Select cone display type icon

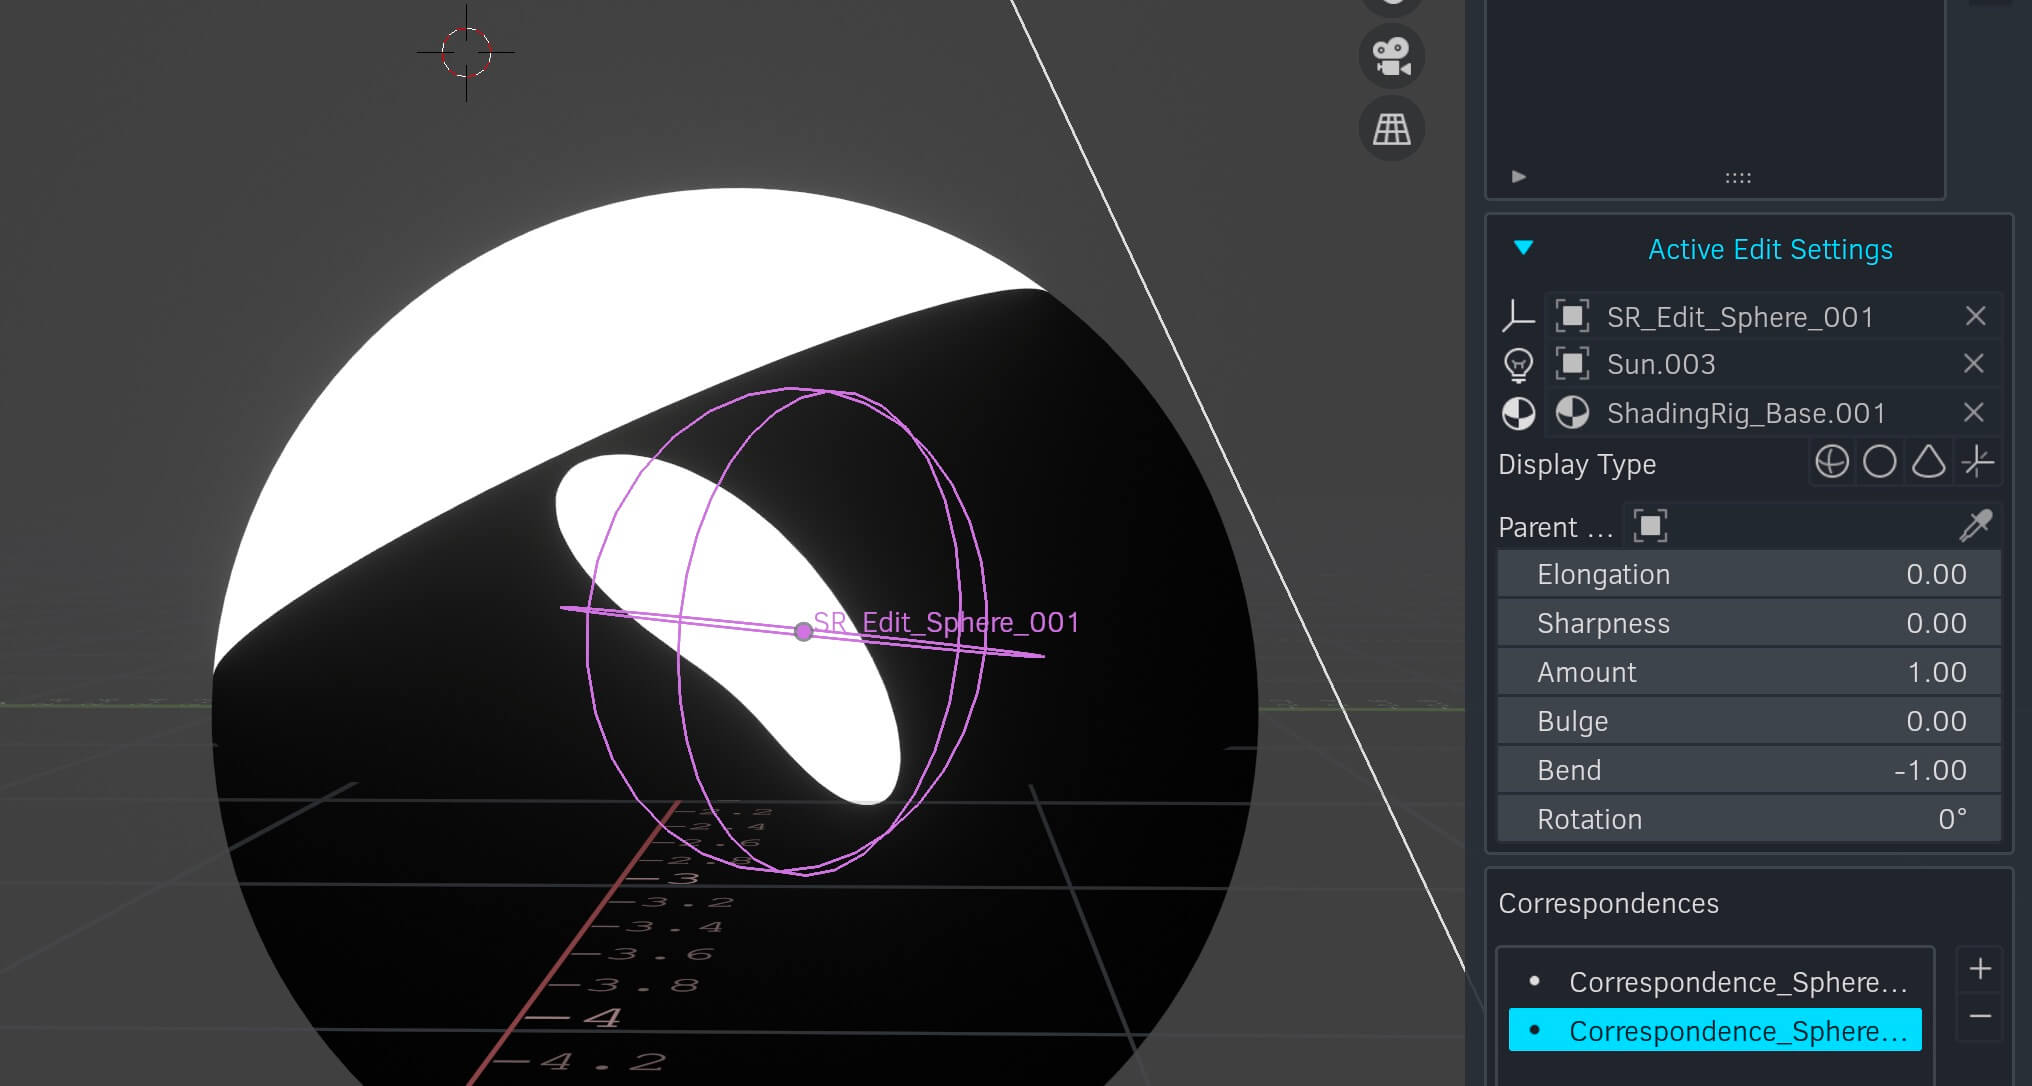(1928, 462)
